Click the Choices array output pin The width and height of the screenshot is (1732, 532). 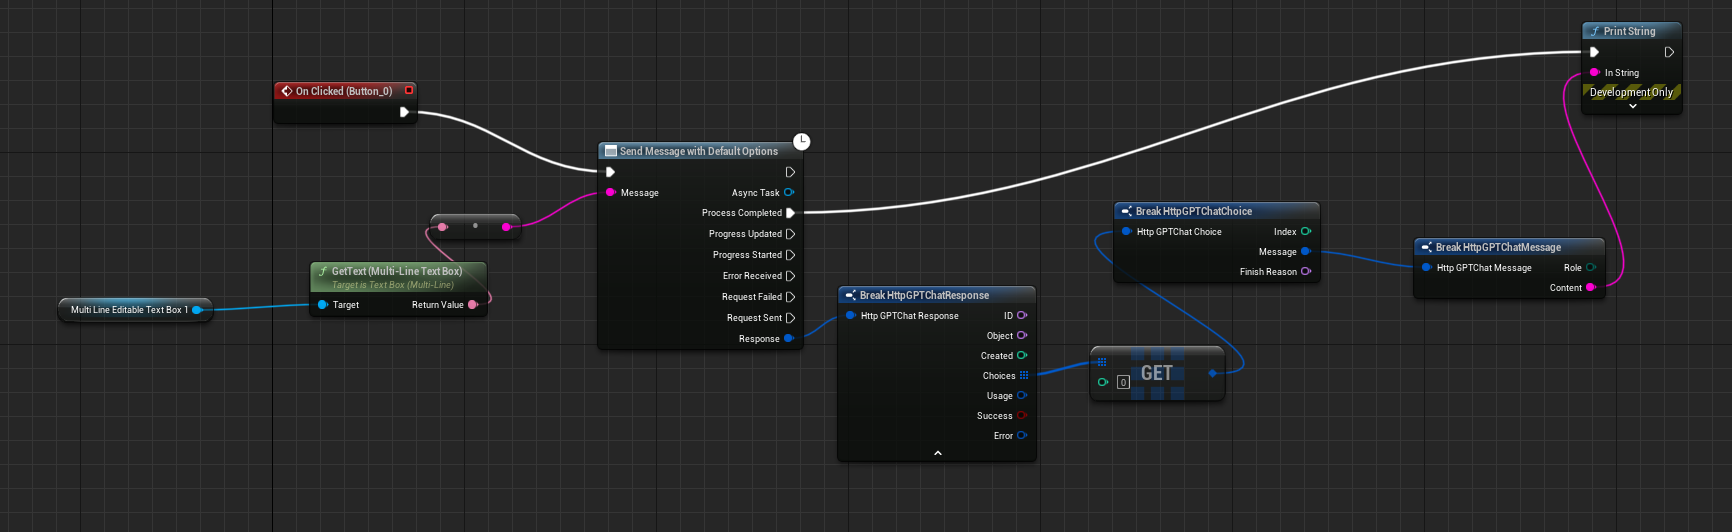coord(1023,376)
